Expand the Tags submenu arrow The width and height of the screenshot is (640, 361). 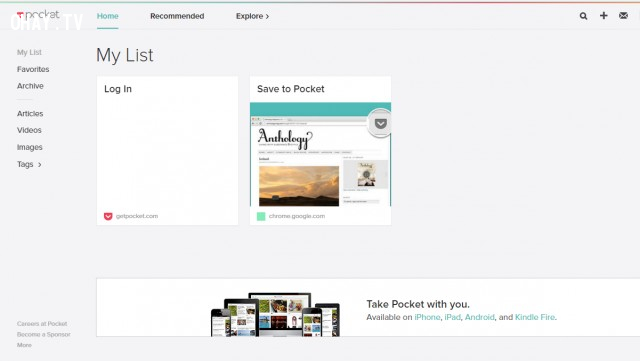pyautogui.click(x=40, y=165)
